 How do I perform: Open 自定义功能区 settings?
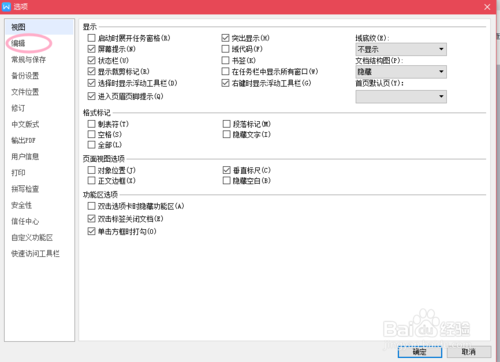[32, 237]
